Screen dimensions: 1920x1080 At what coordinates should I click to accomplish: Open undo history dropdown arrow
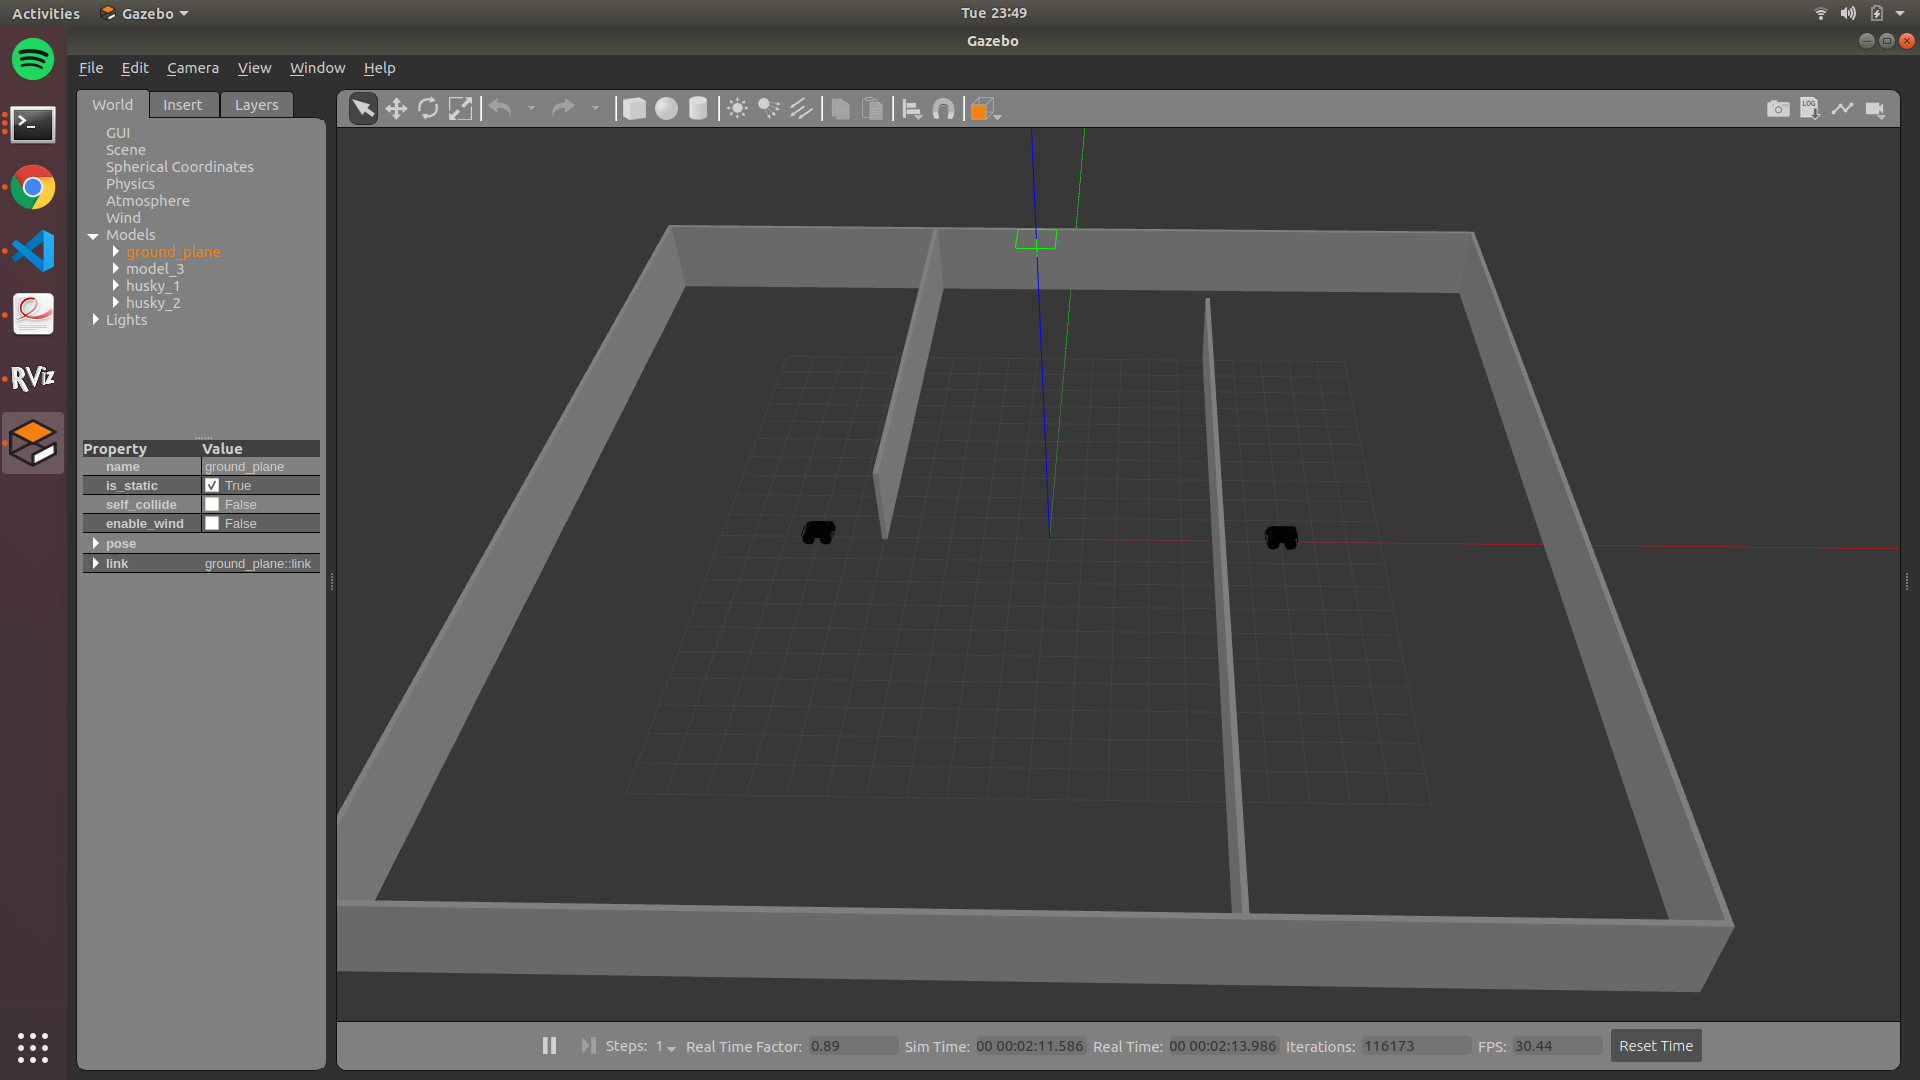pos(531,108)
